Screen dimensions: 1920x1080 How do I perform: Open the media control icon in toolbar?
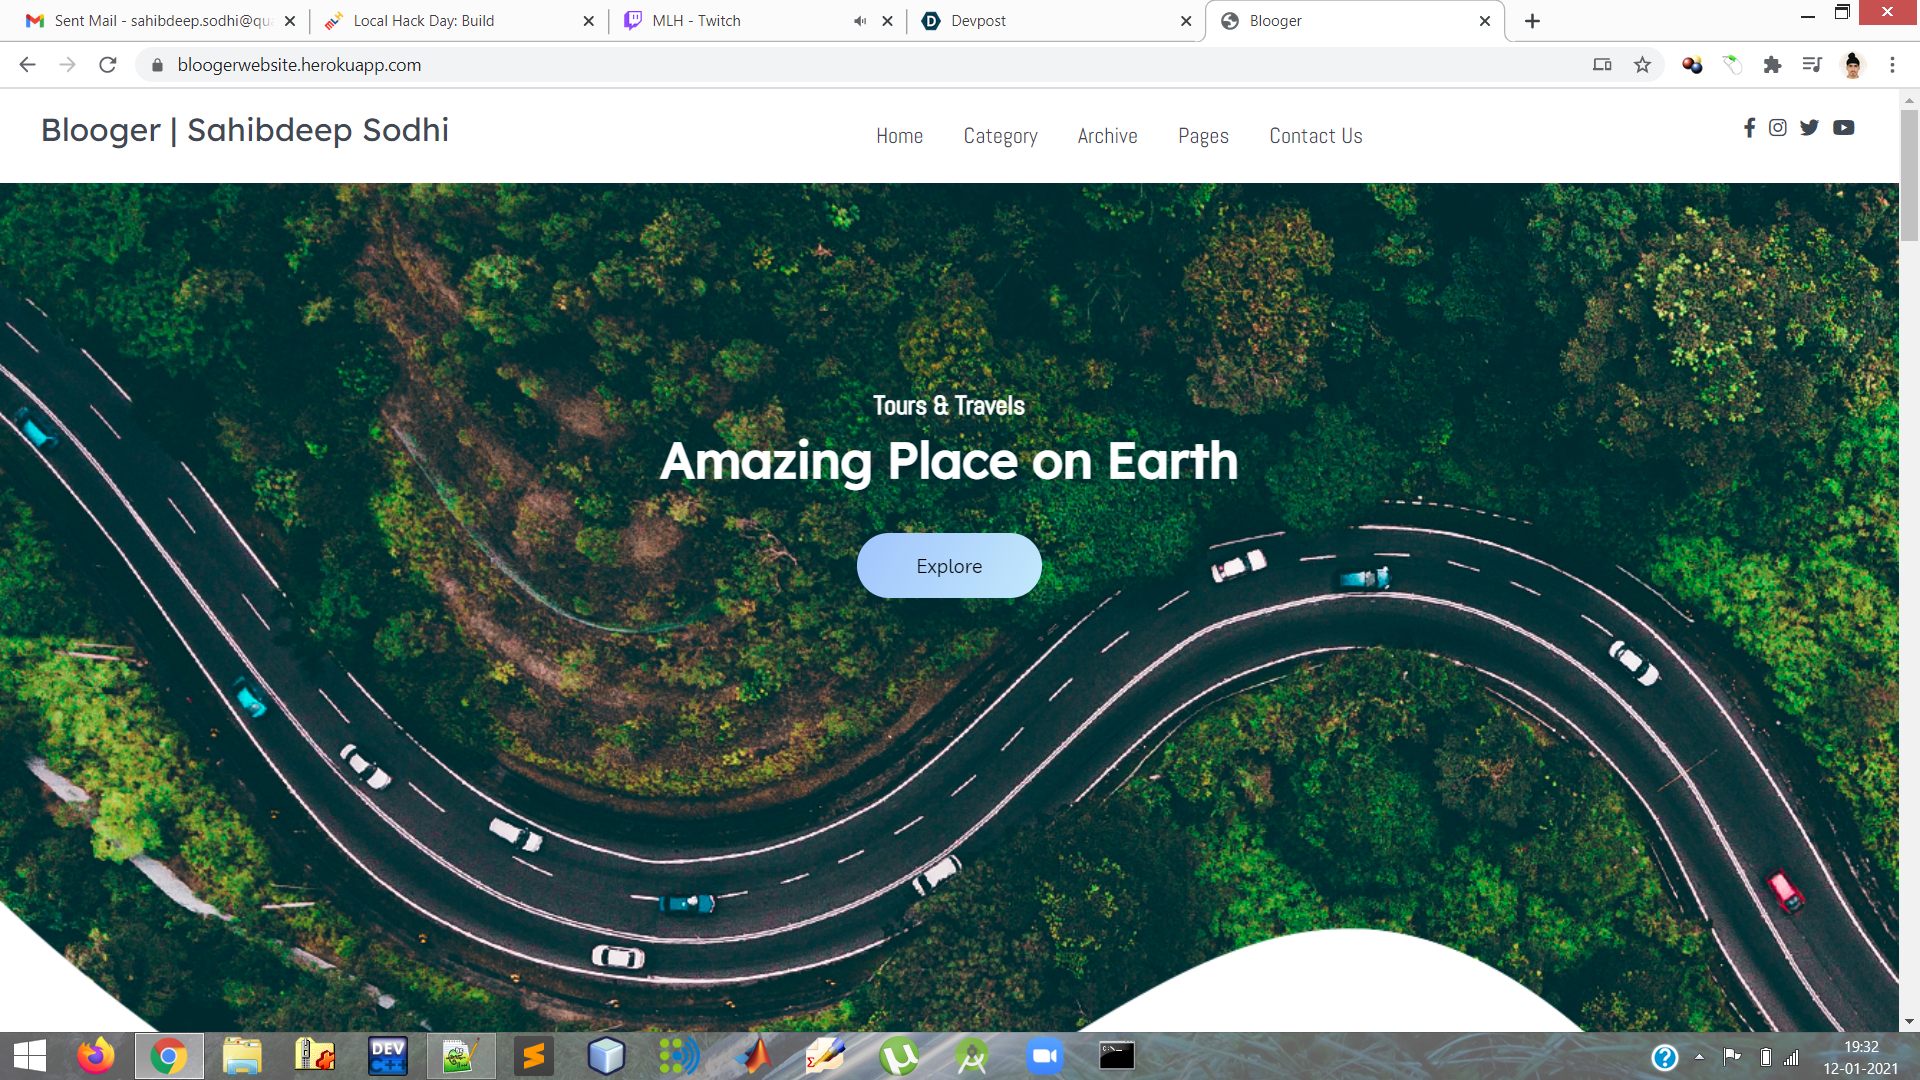point(1811,65)
